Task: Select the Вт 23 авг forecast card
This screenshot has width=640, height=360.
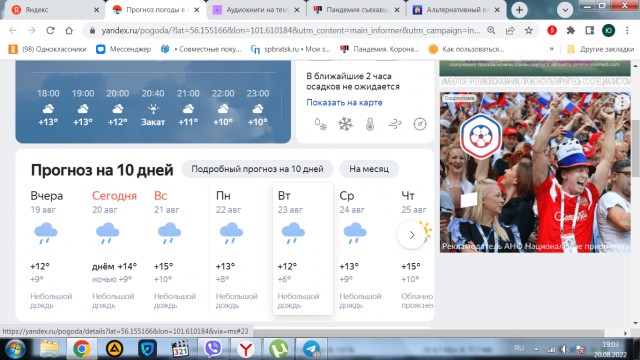Action: [303, 249]
